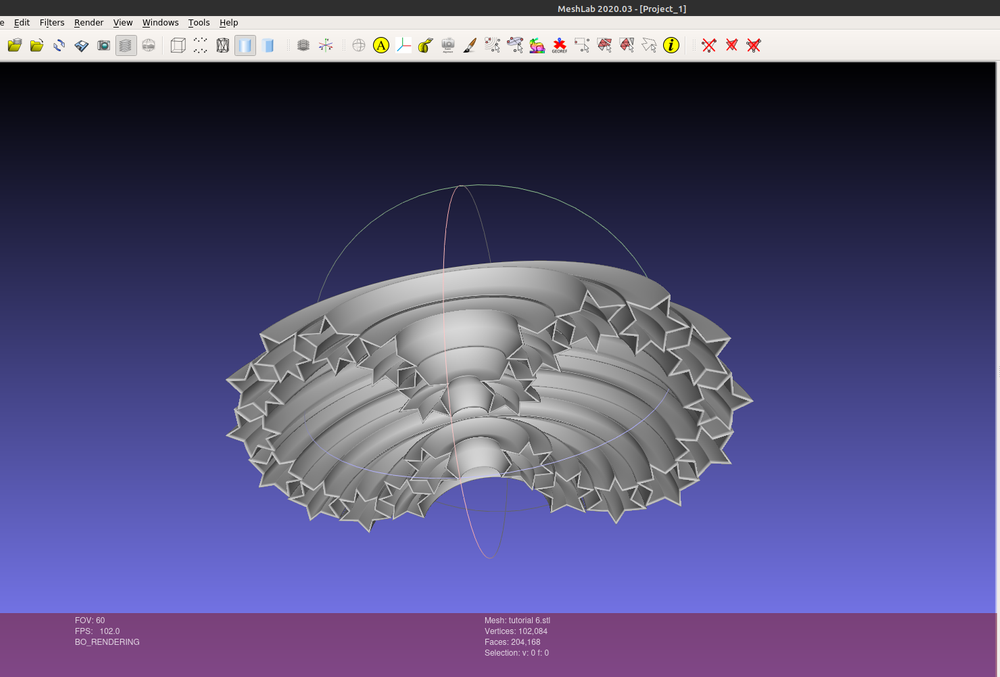
Task: Expand the Help menu
Action: click(229, 22)
